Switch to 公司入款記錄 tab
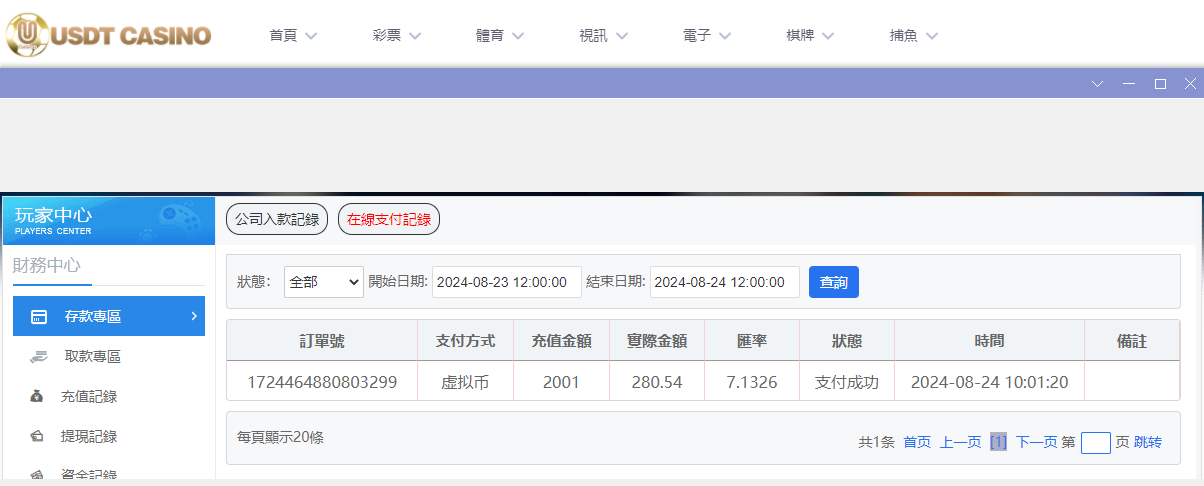 (277, 220)
